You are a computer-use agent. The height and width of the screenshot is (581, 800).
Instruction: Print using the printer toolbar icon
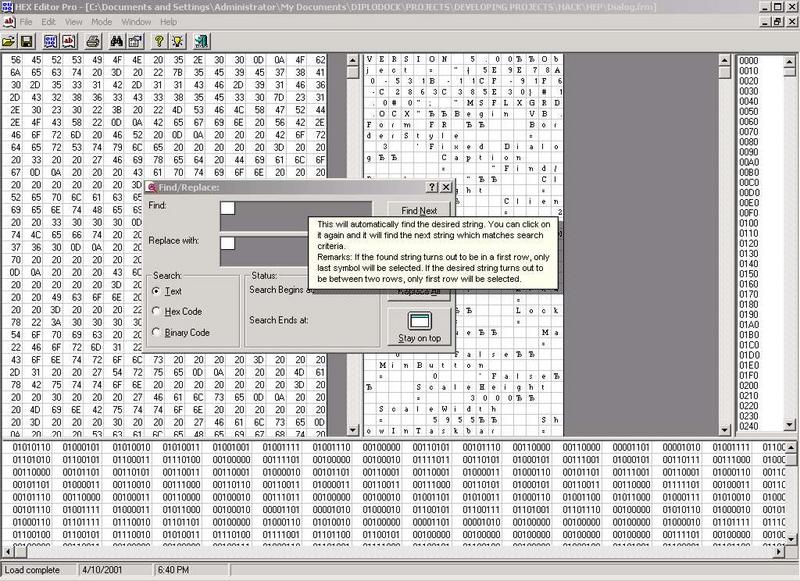tap(93, 41)
